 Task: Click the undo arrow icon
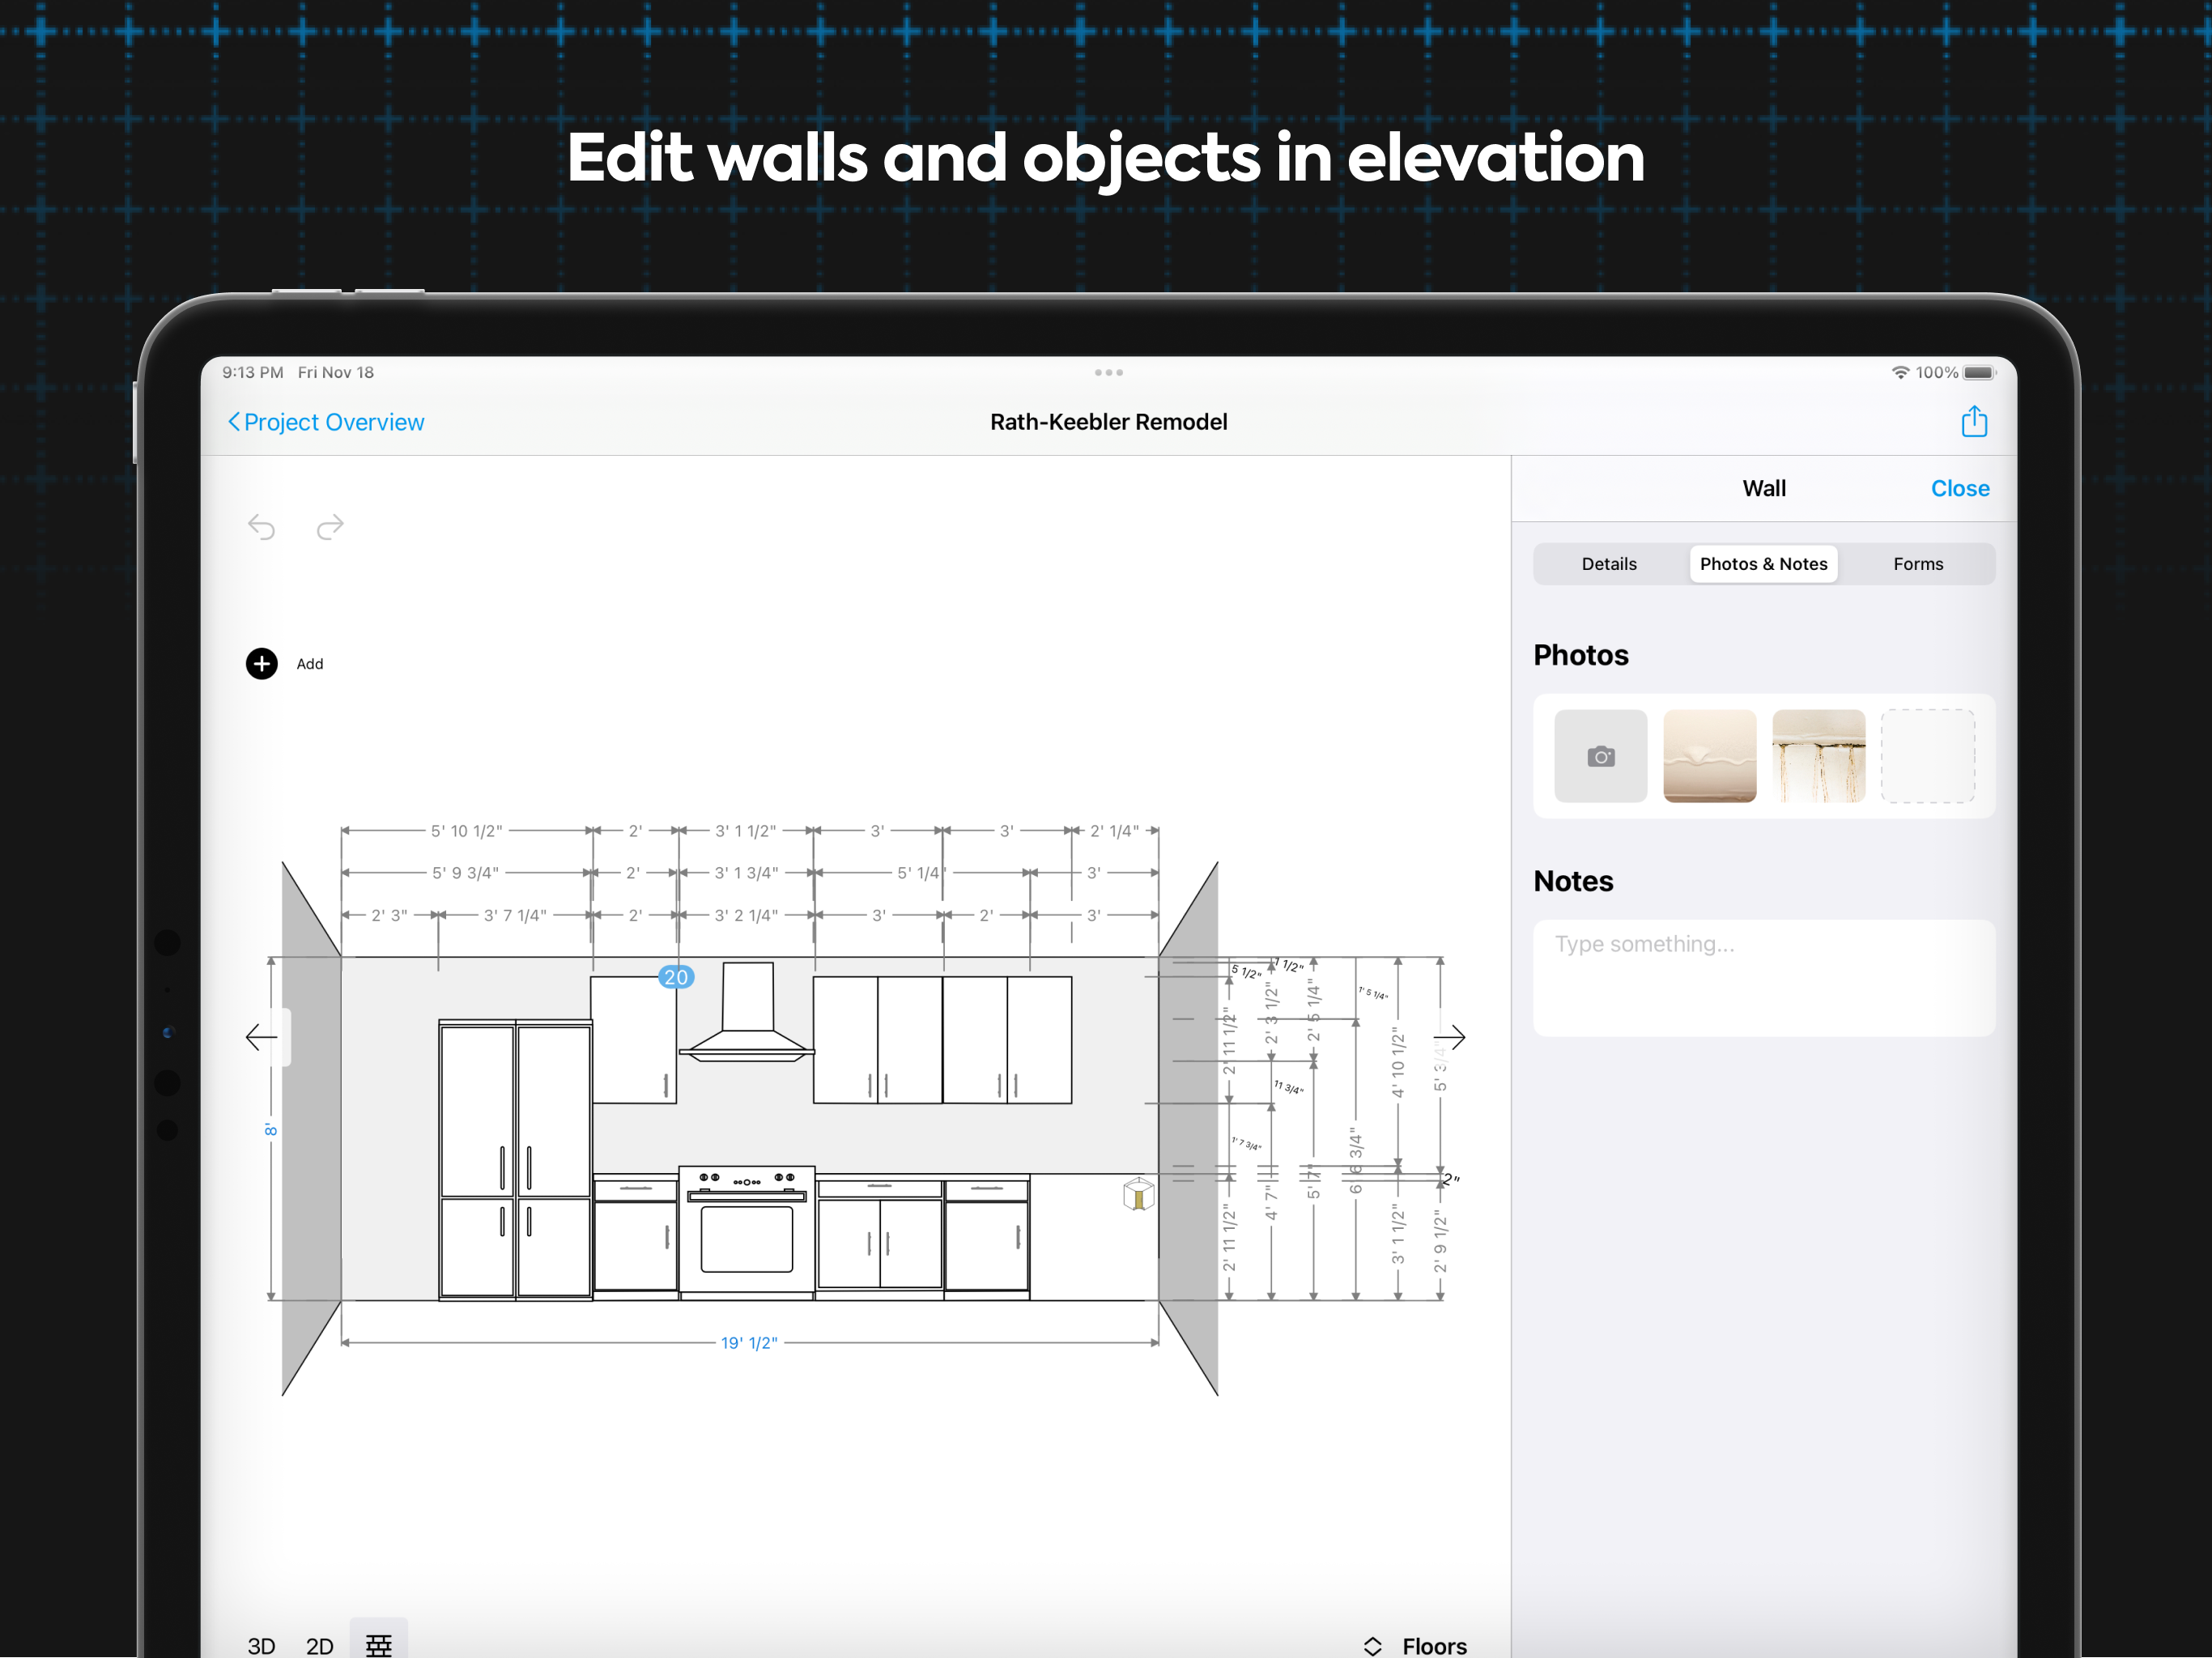(262, 527)
